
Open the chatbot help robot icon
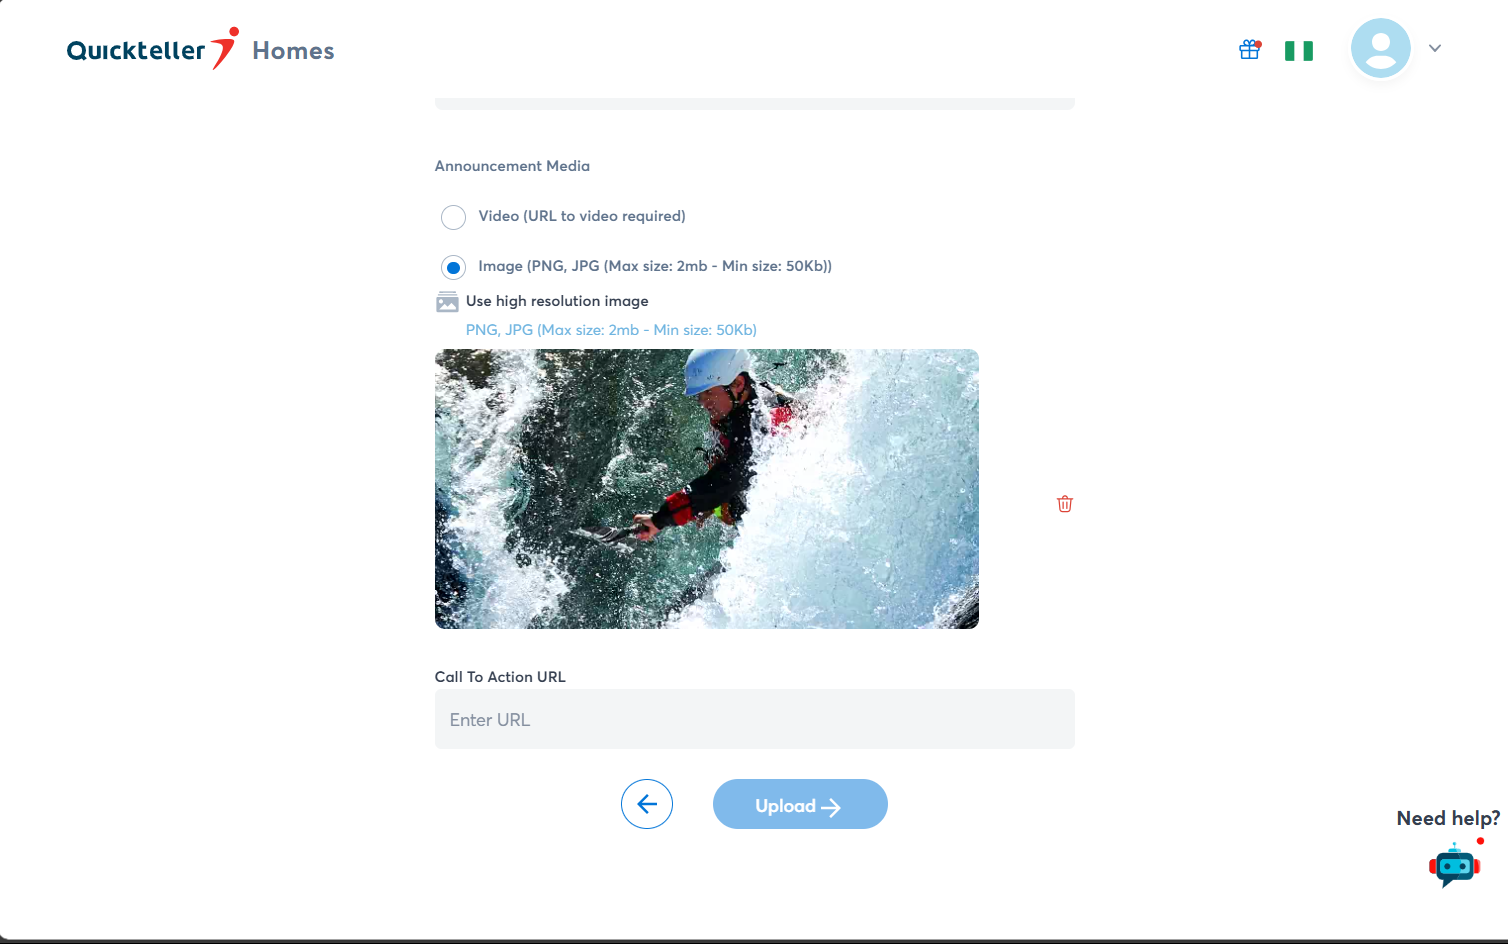pos(1454,865)
